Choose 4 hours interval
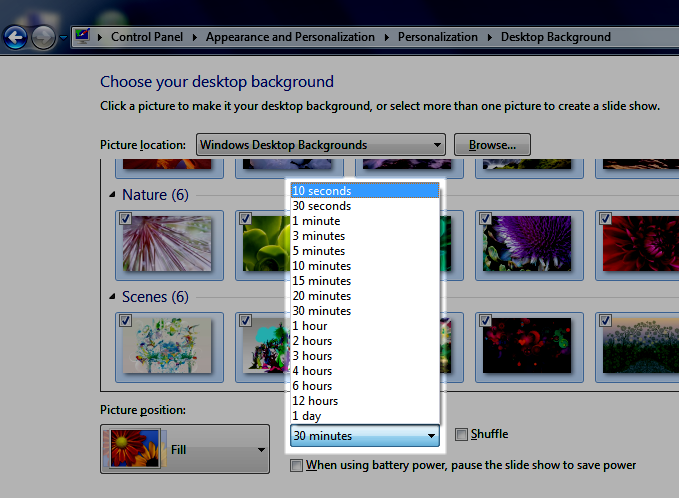Screen dimensions: 679x498 click(365, 371)
